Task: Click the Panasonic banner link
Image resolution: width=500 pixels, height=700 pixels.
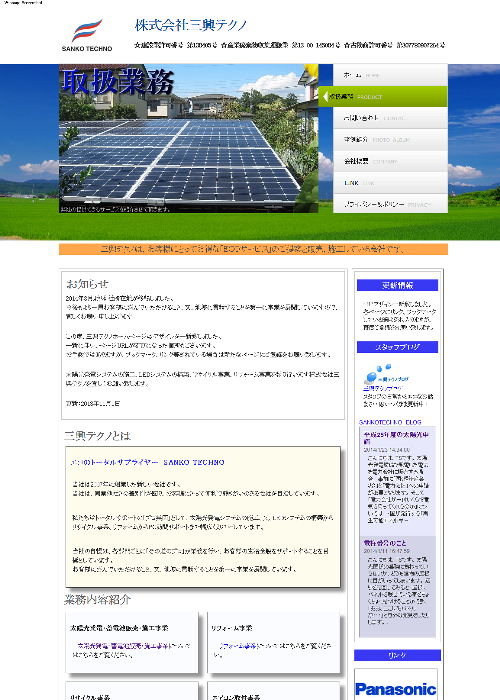Action: coord(396,689)
